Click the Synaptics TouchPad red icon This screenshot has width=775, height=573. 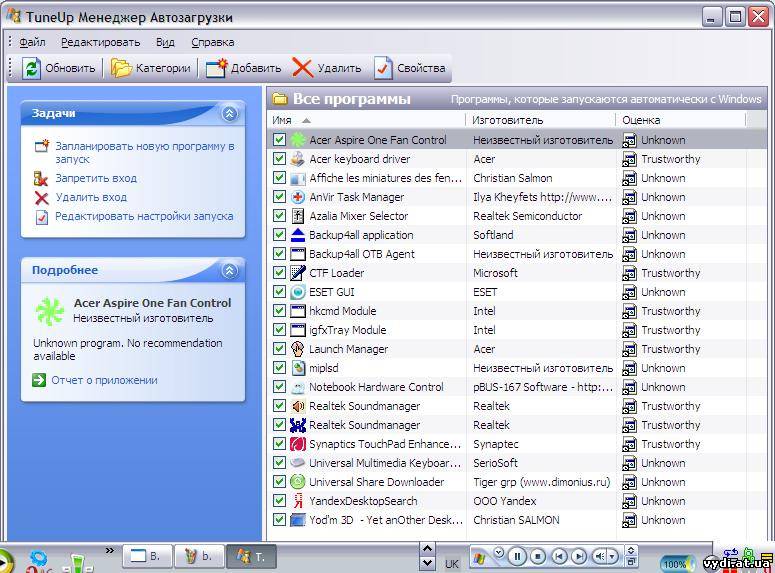click(x=298, y=444)
